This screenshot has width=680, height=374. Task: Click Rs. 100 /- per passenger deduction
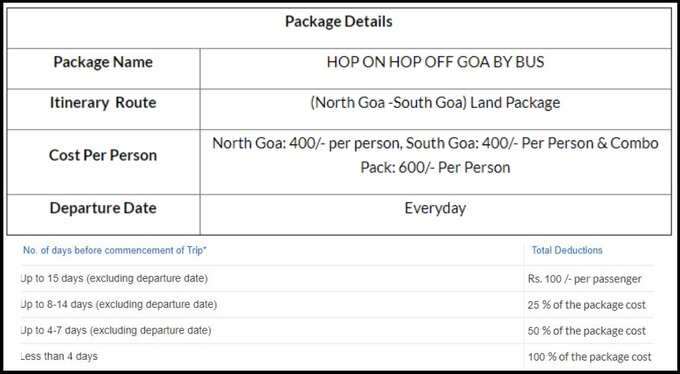click(x=585, y=279)
